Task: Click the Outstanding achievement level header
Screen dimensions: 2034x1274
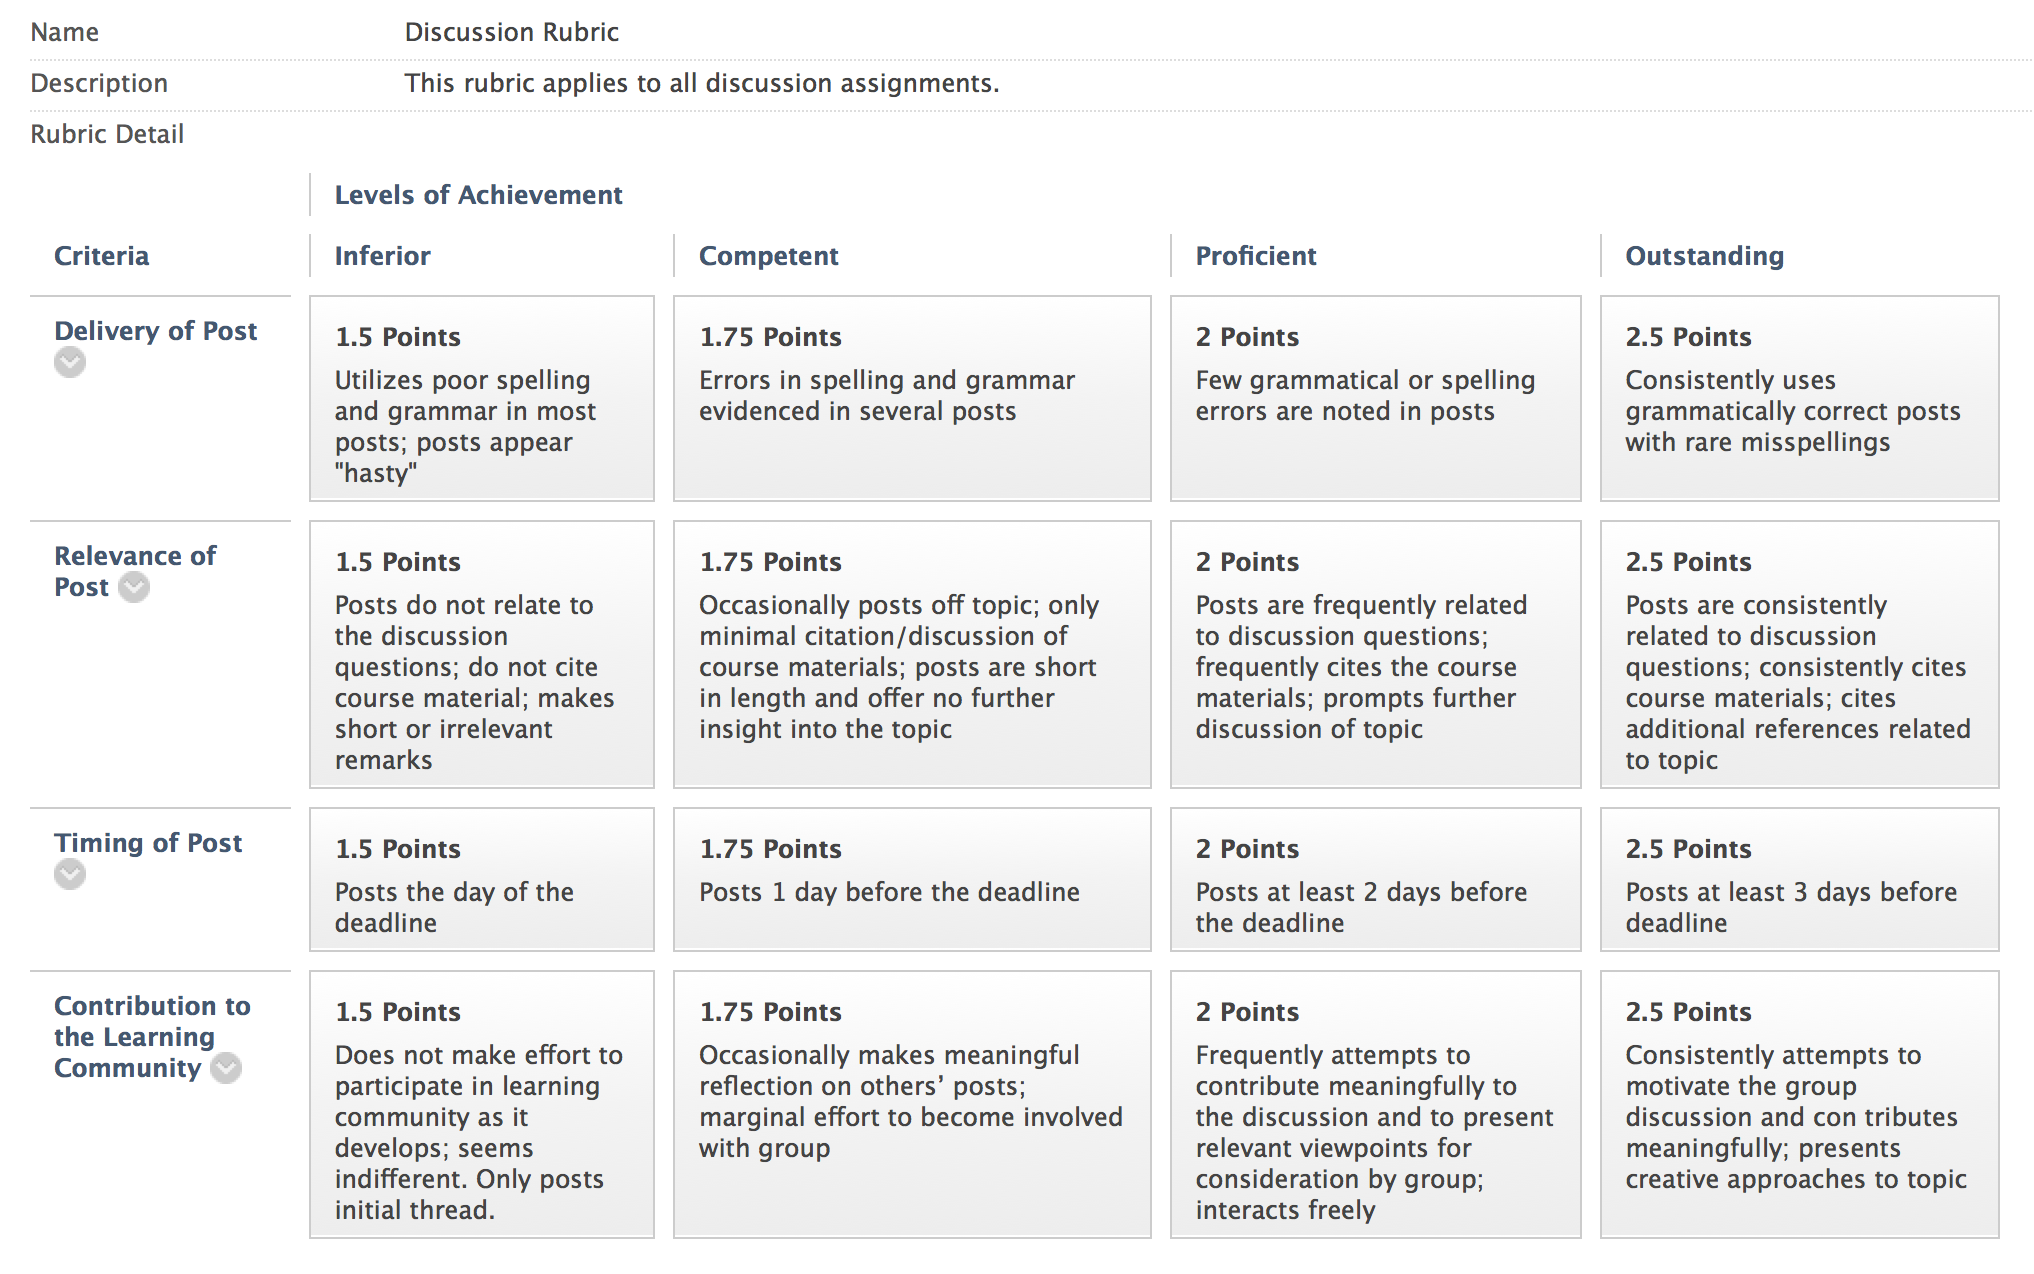Action: coord(1704,256)
